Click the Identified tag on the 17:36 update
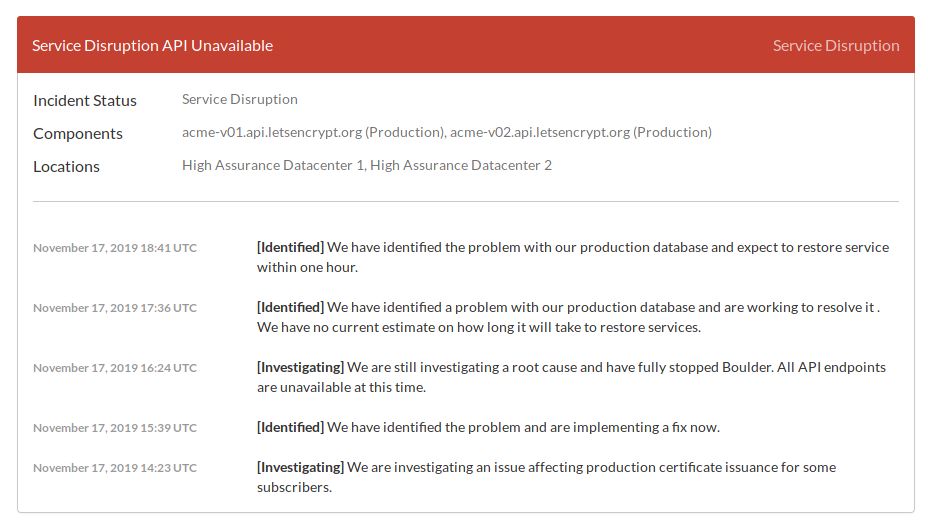Screen dimensions: 928x524 click(290, 307)
